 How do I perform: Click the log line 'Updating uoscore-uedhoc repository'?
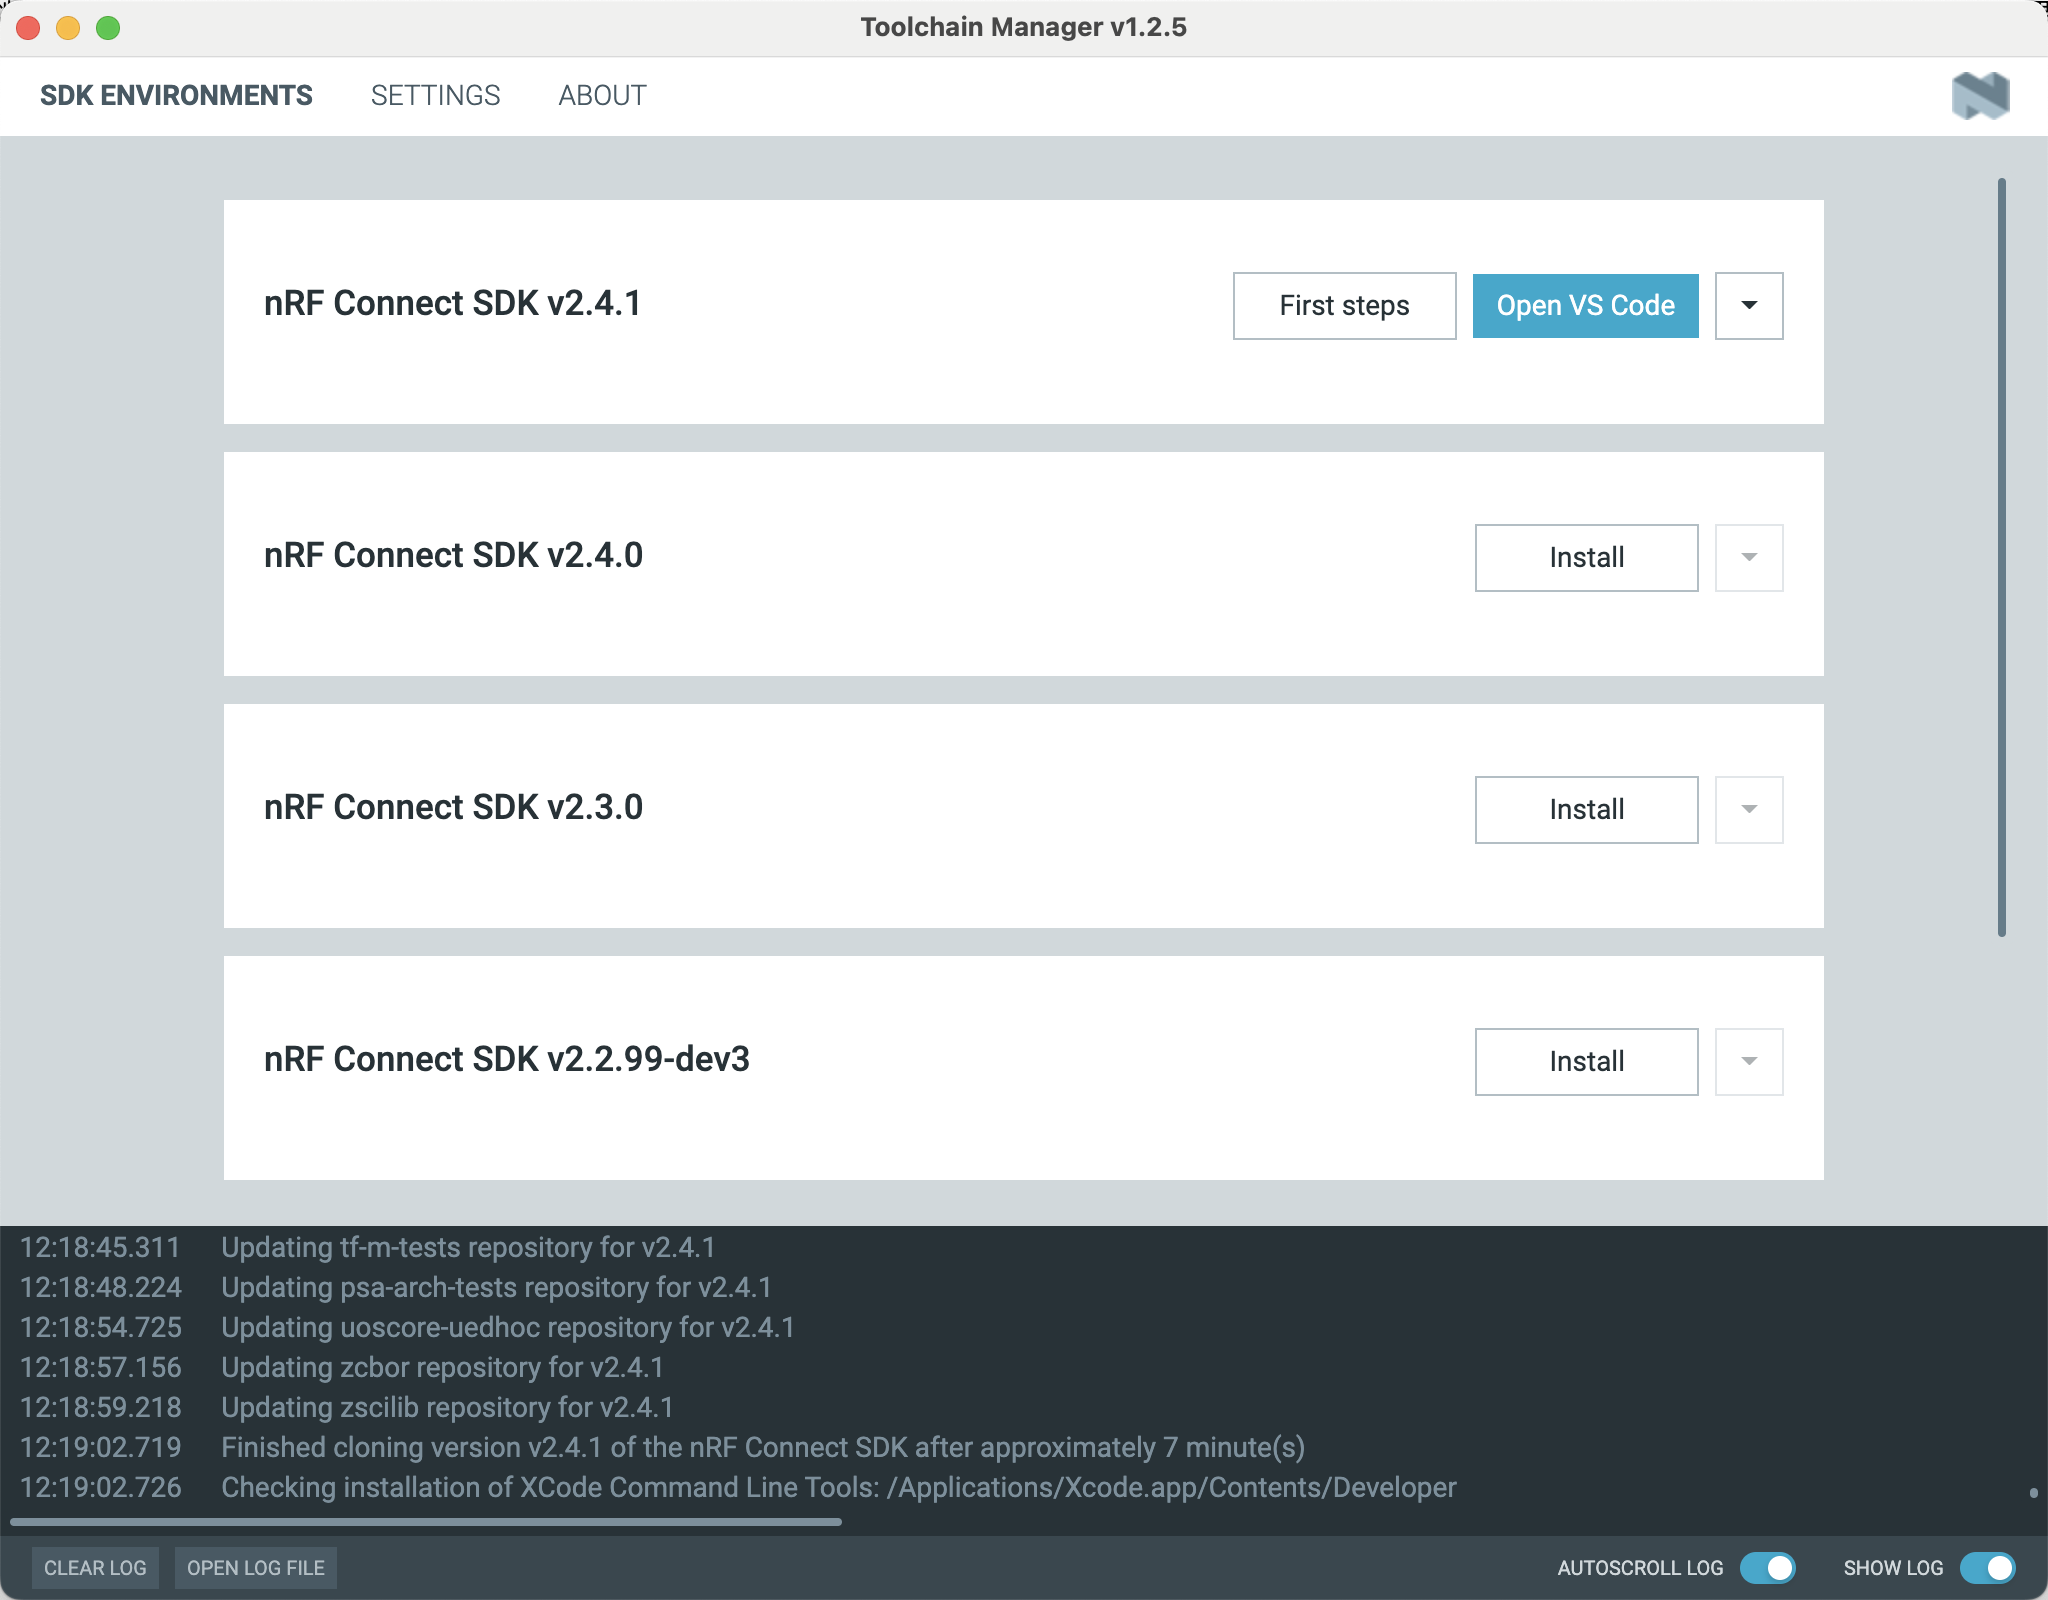point(508,1328)
